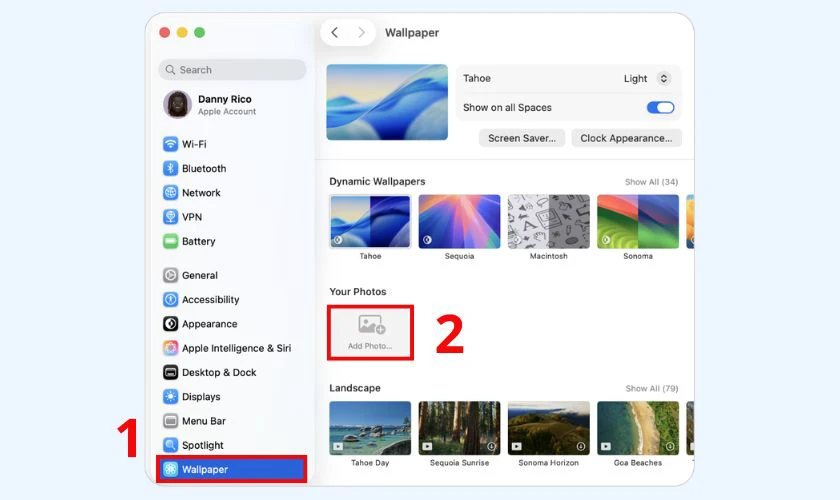
Task: Click the Appearance icon
Action: pyautogui.click(x=170, y=324)
